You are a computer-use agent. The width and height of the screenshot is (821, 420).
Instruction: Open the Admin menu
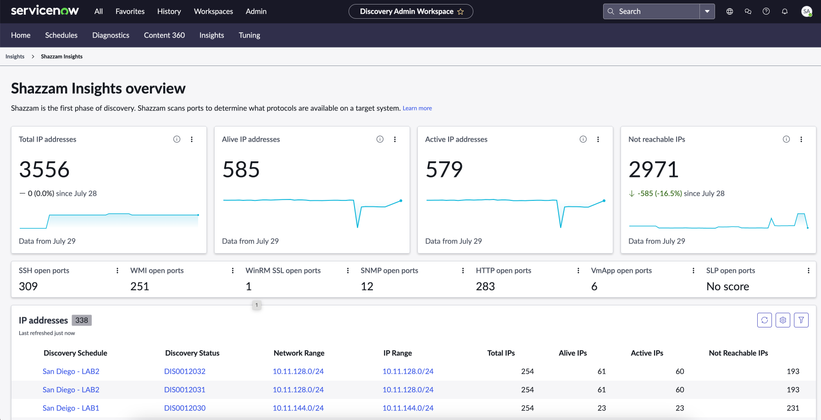[256, 12]
